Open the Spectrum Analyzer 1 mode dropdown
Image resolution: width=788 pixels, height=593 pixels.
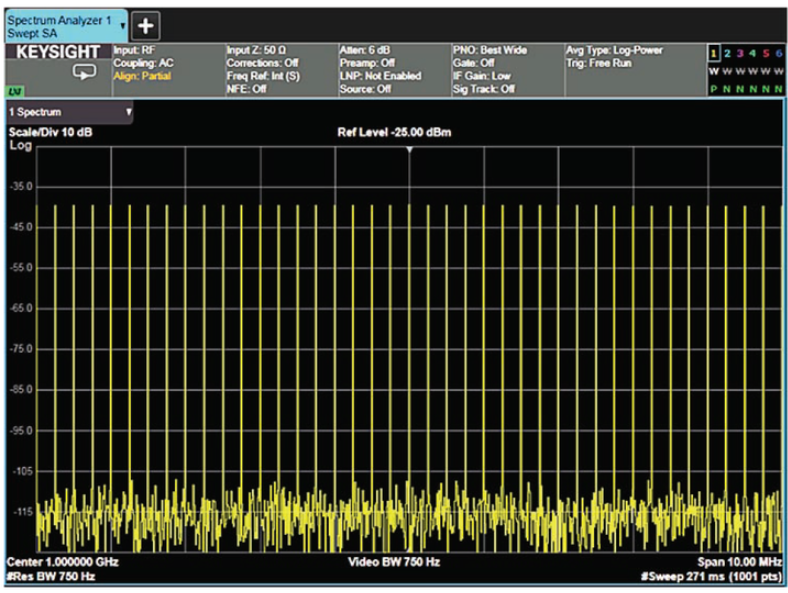122,26
